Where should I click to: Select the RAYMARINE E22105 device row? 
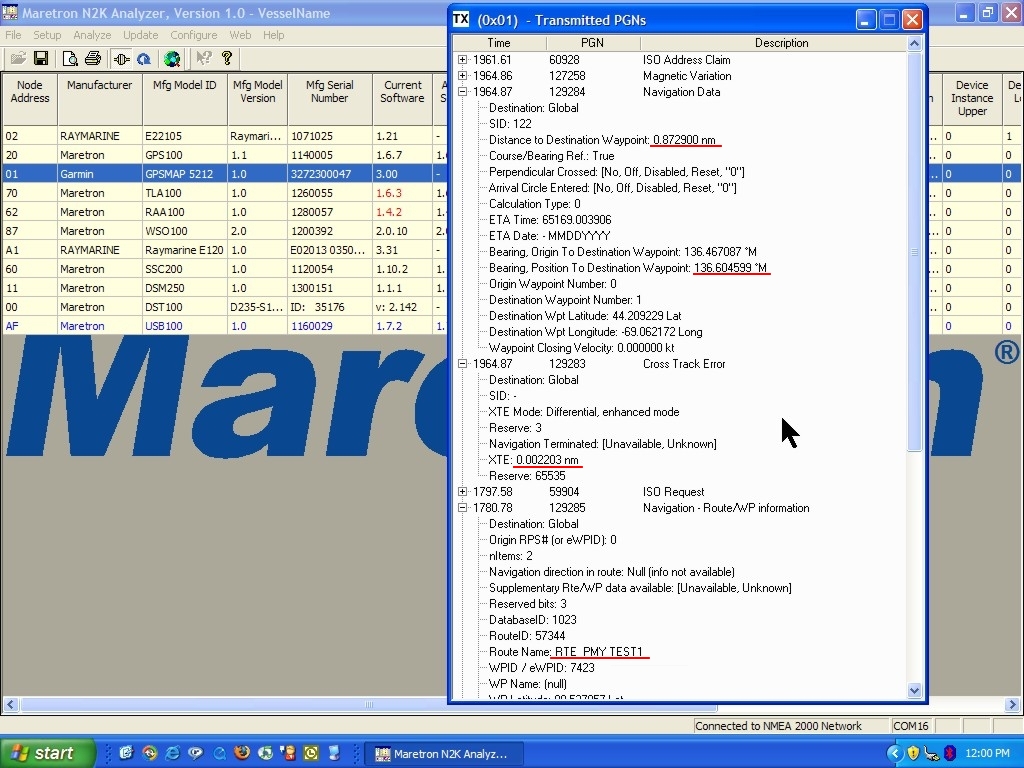pos(225,136)
